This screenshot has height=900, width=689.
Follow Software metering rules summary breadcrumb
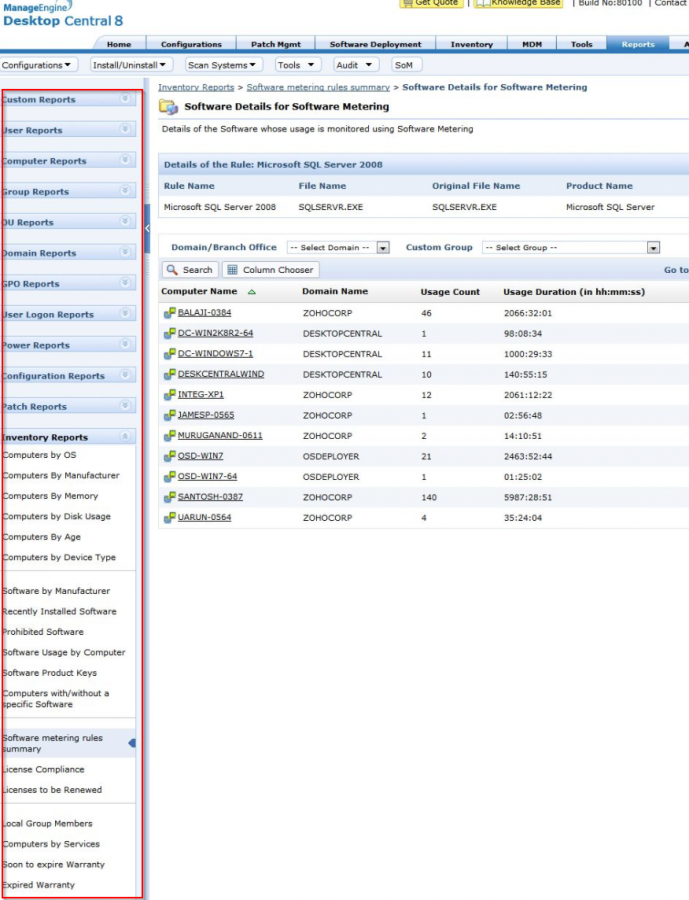pyautogui.click(x=318, y=87)
